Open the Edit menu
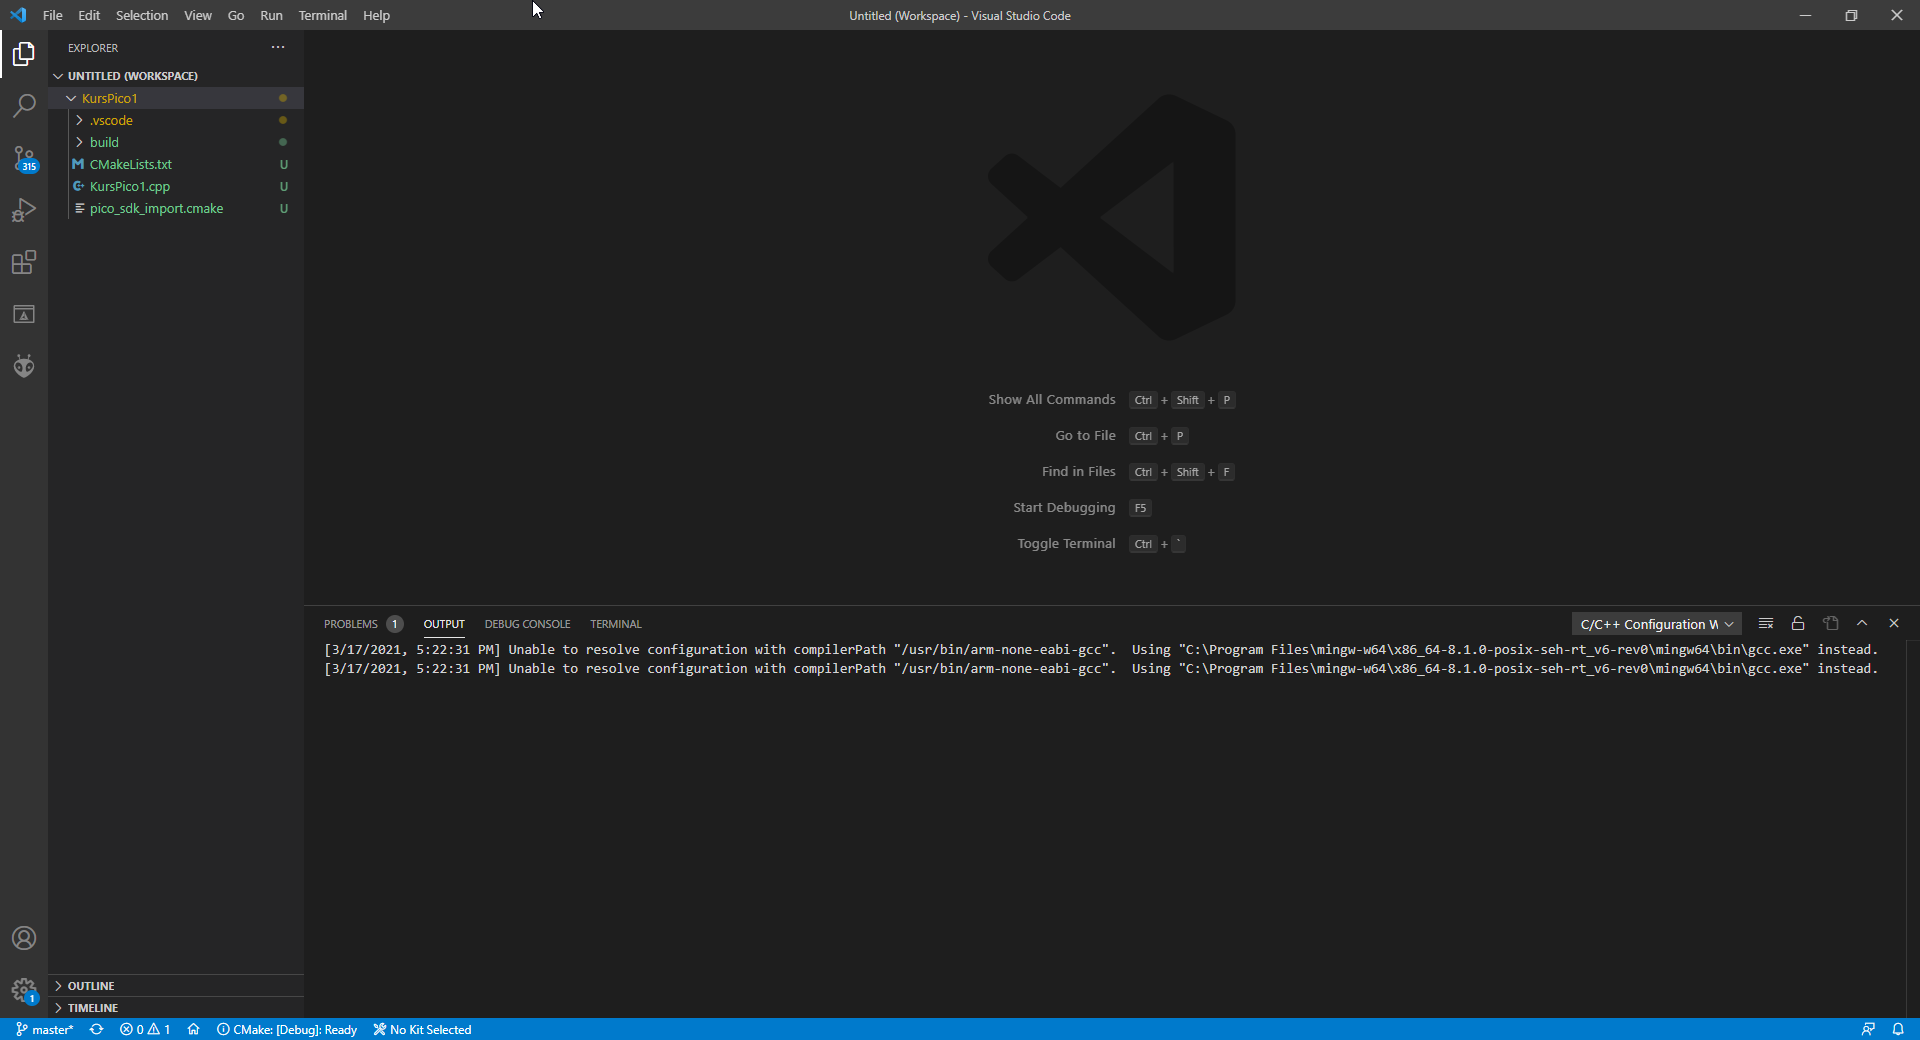1920x1040 pixels. pos(89,15)
